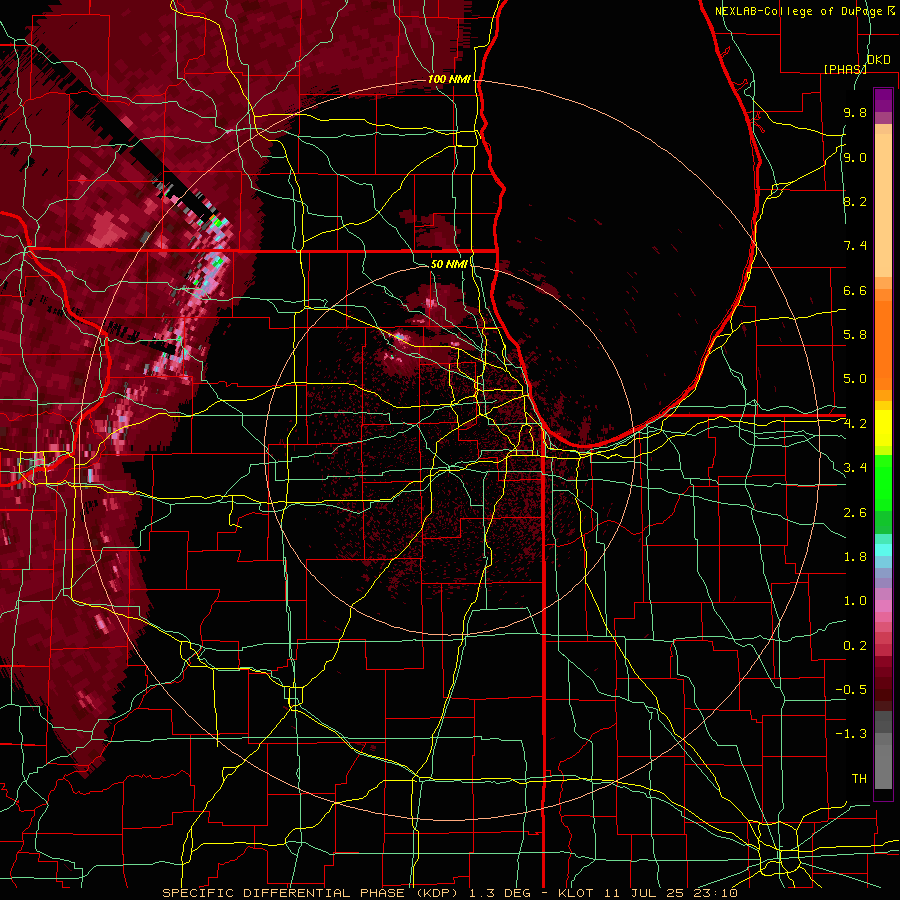Click the 5.8 value on the color scale
The height and width of the screenshot is (900, 900).
pos(855,335)
